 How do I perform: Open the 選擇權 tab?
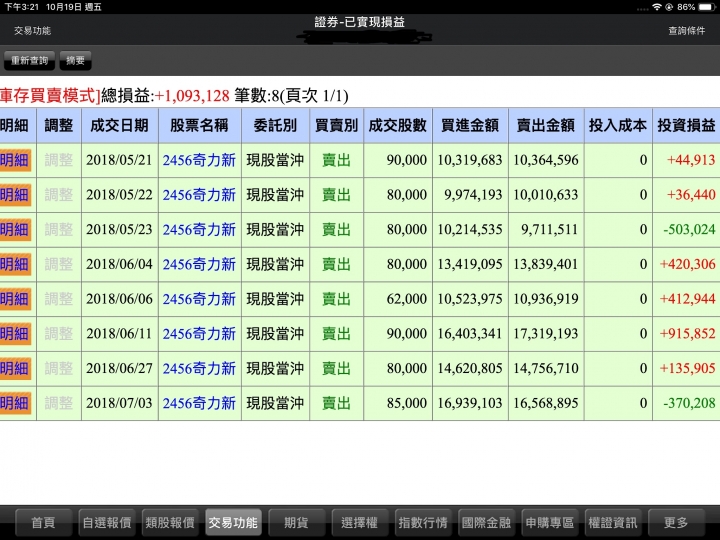coord(360,523)
